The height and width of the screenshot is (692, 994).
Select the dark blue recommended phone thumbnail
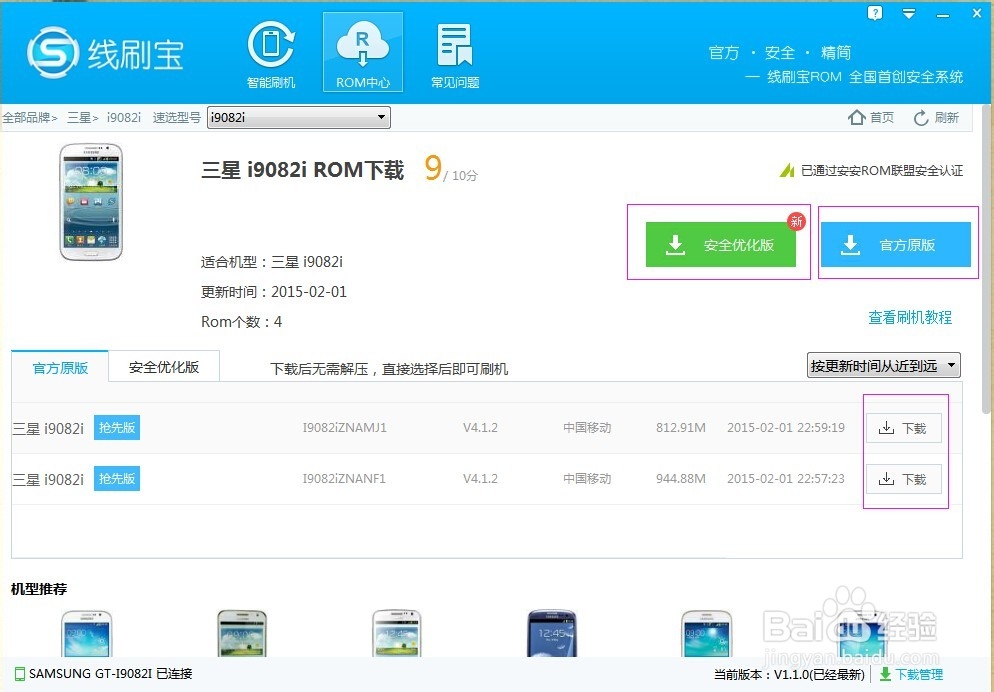click(x=552, y=633)
